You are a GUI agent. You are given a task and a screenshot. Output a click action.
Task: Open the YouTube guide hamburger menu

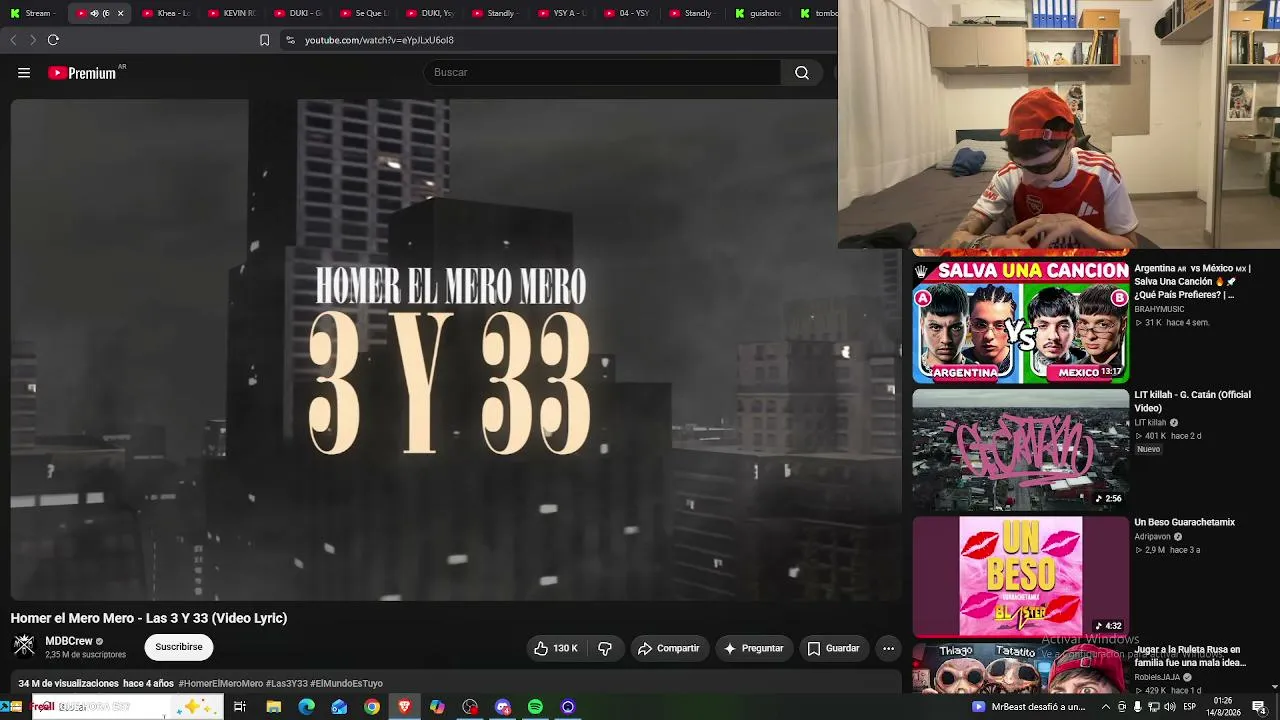coord(24,73)
